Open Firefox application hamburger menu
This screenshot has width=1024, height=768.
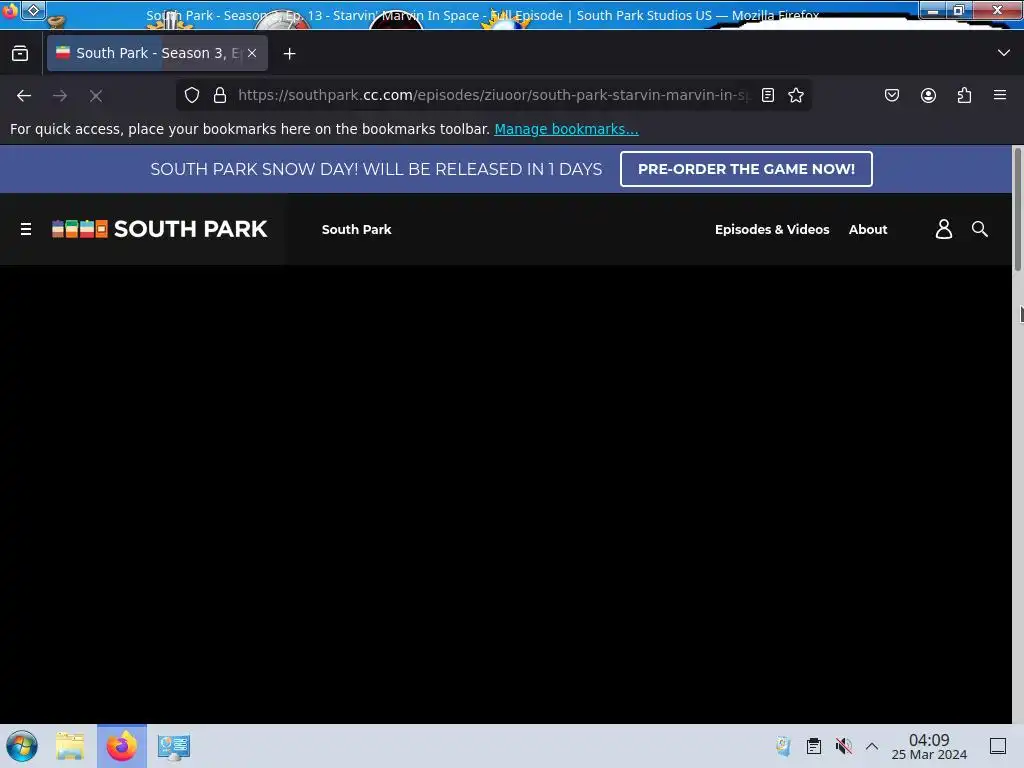[1000, 95]
